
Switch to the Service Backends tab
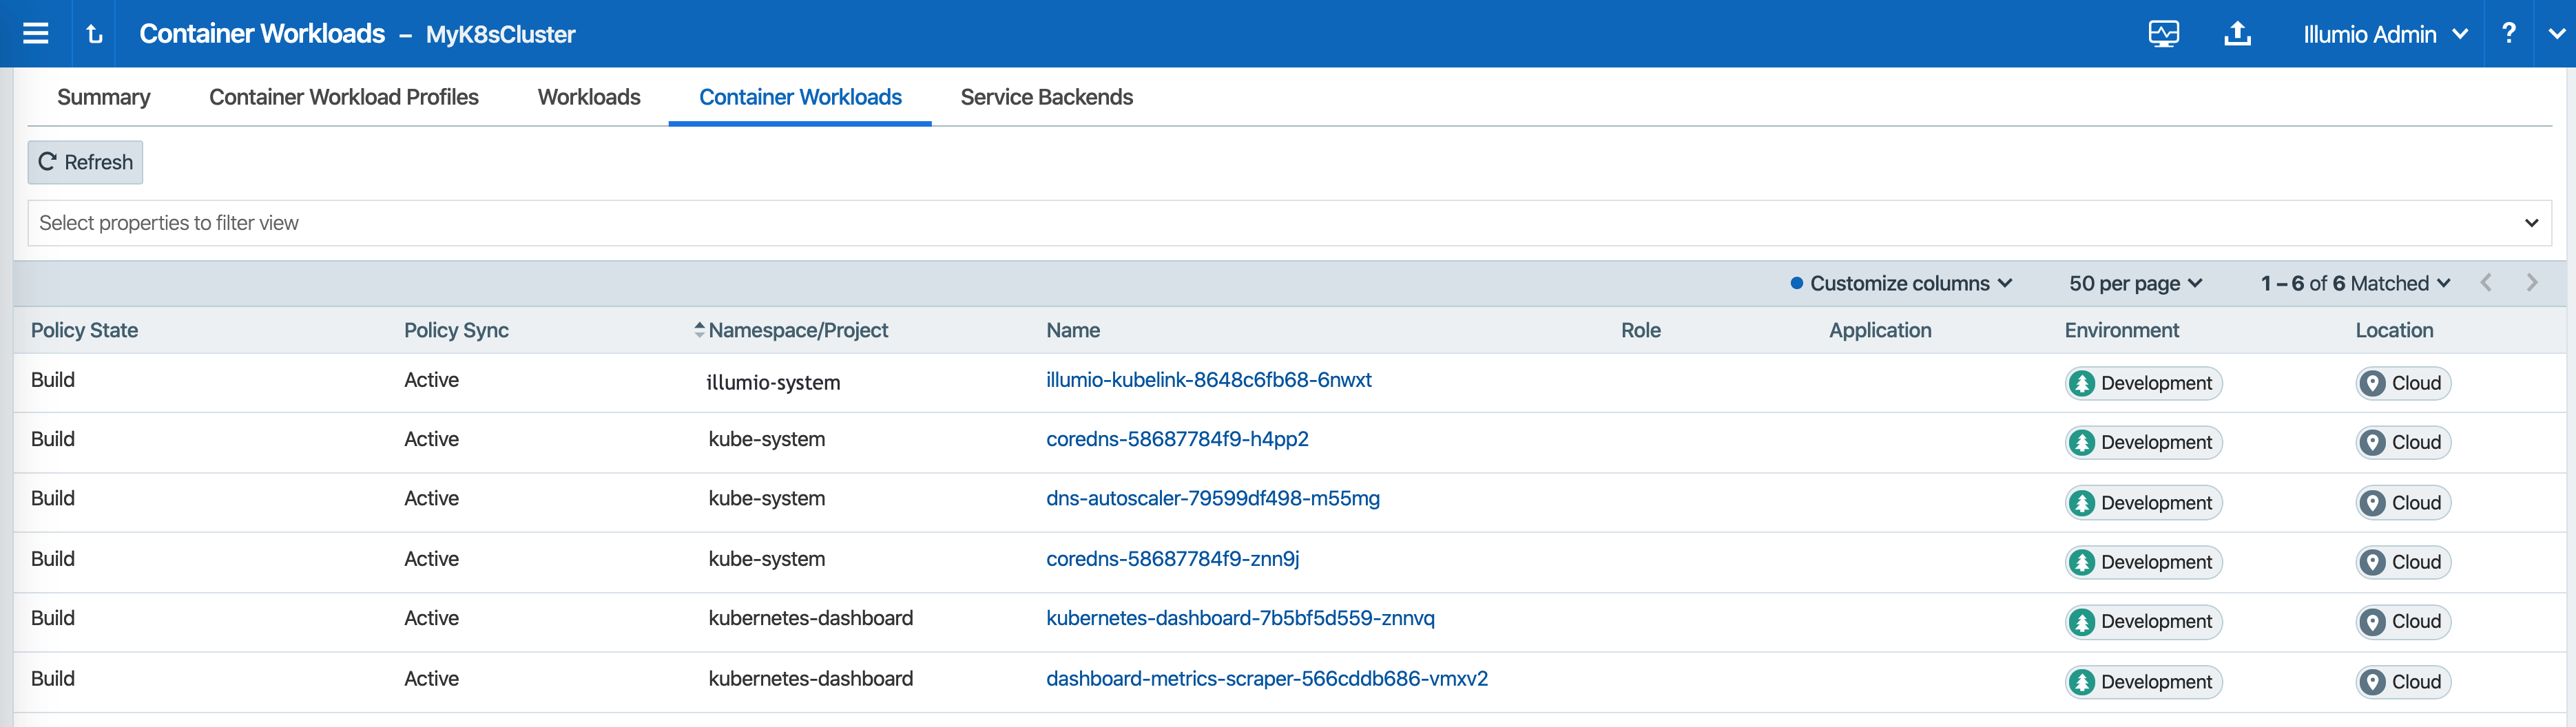(x=1046, y=97)
